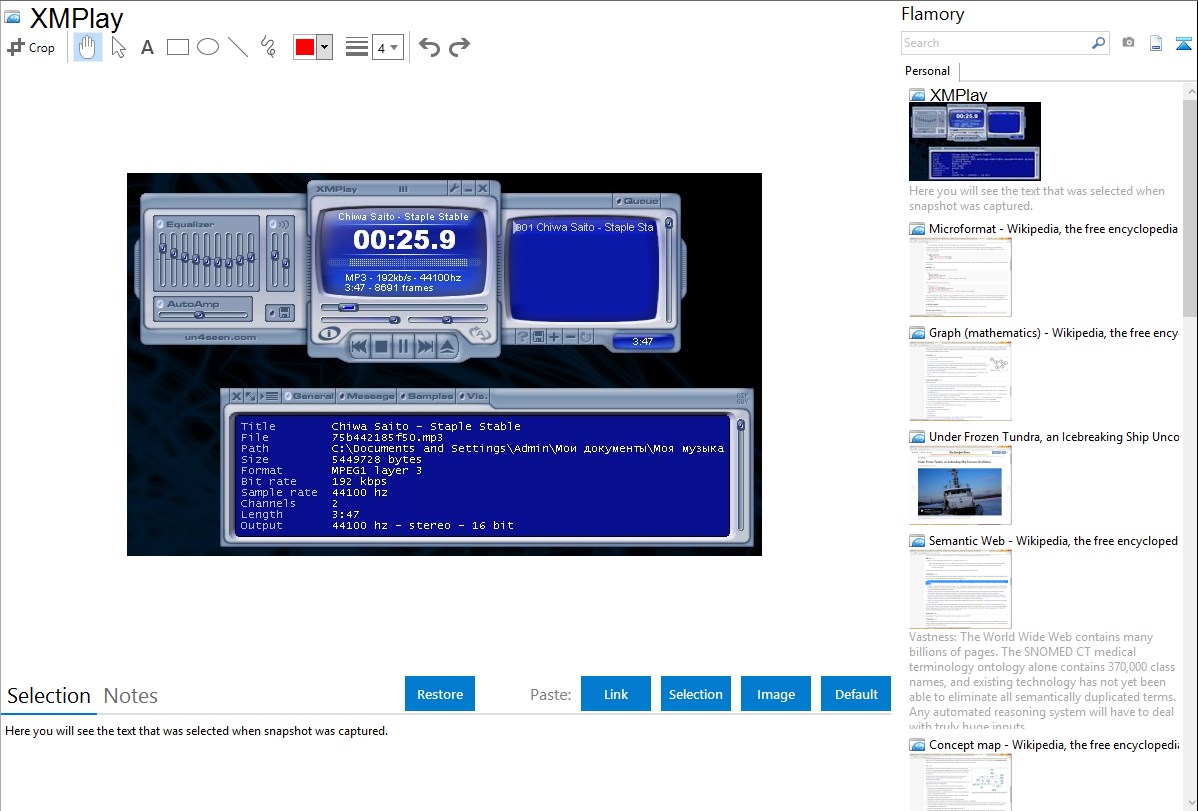Viewport: 1198px width, 811px height.
Task: Open the Personal tab
Action: pos(928,71)
